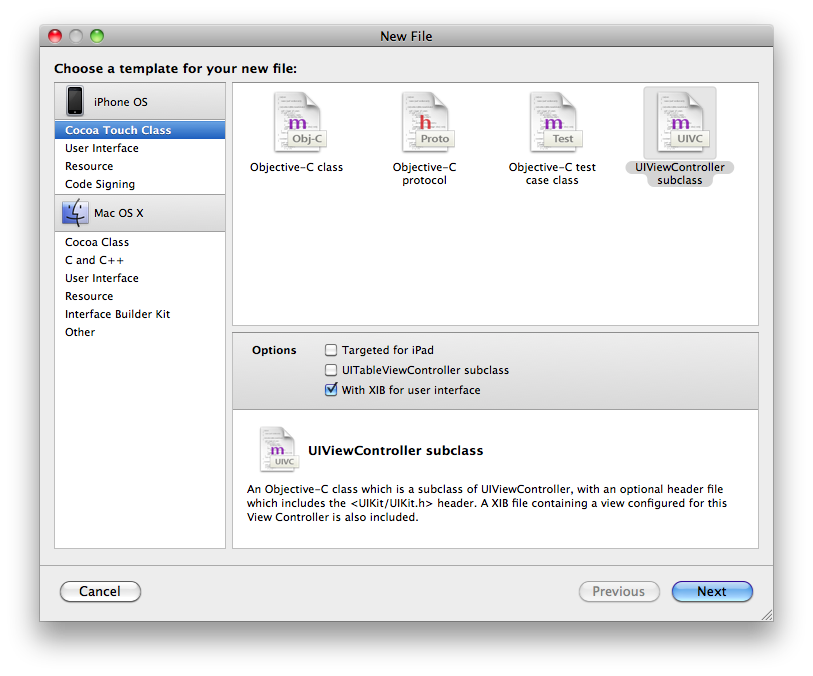
Task: Open the Interface Builder Kit category
Action: point(118,314)
